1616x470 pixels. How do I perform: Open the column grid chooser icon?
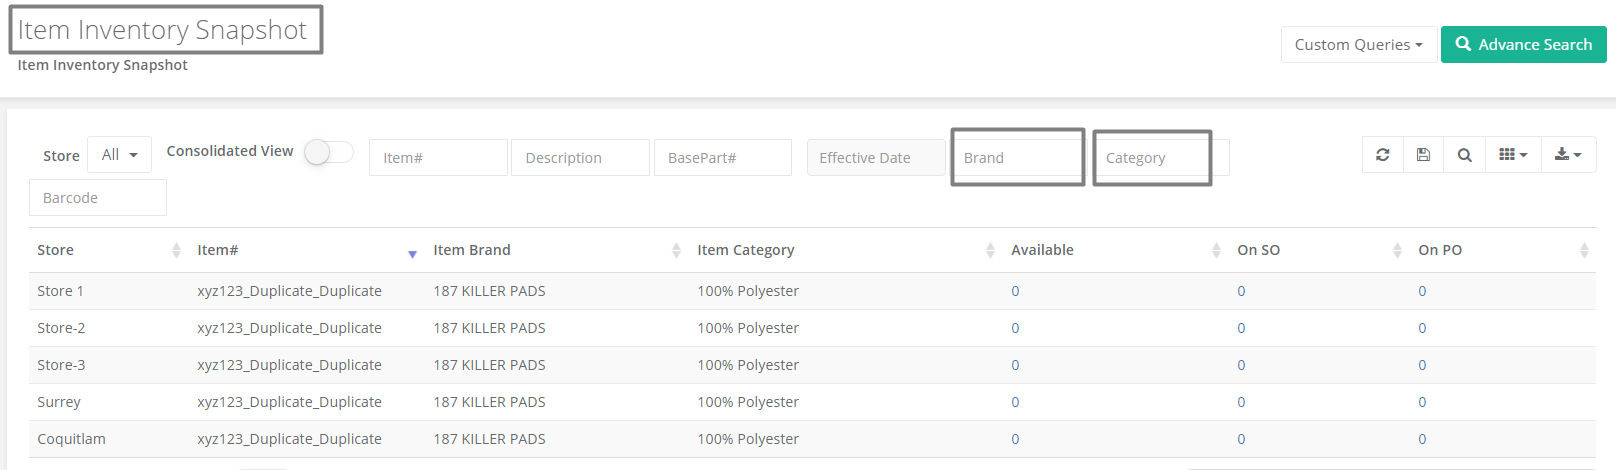click(x=1513, y=155)
